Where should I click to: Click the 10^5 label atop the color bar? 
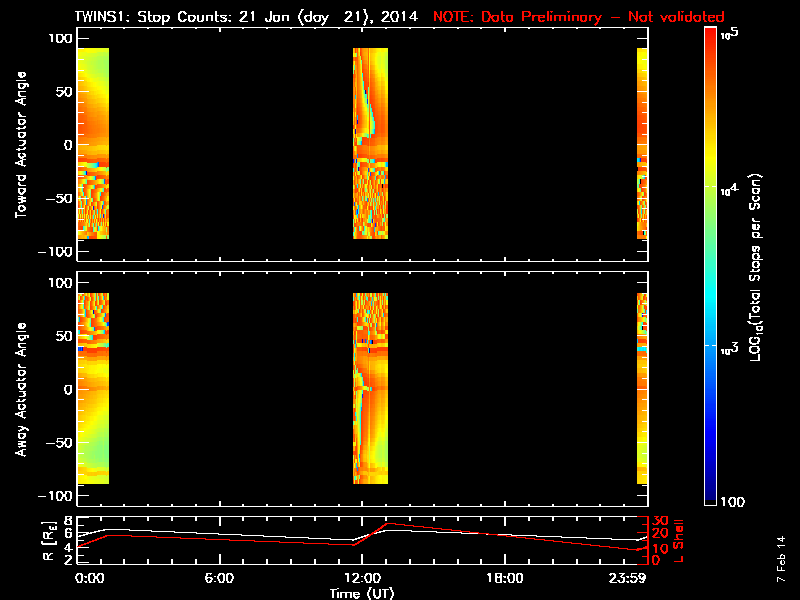point(730,34)
